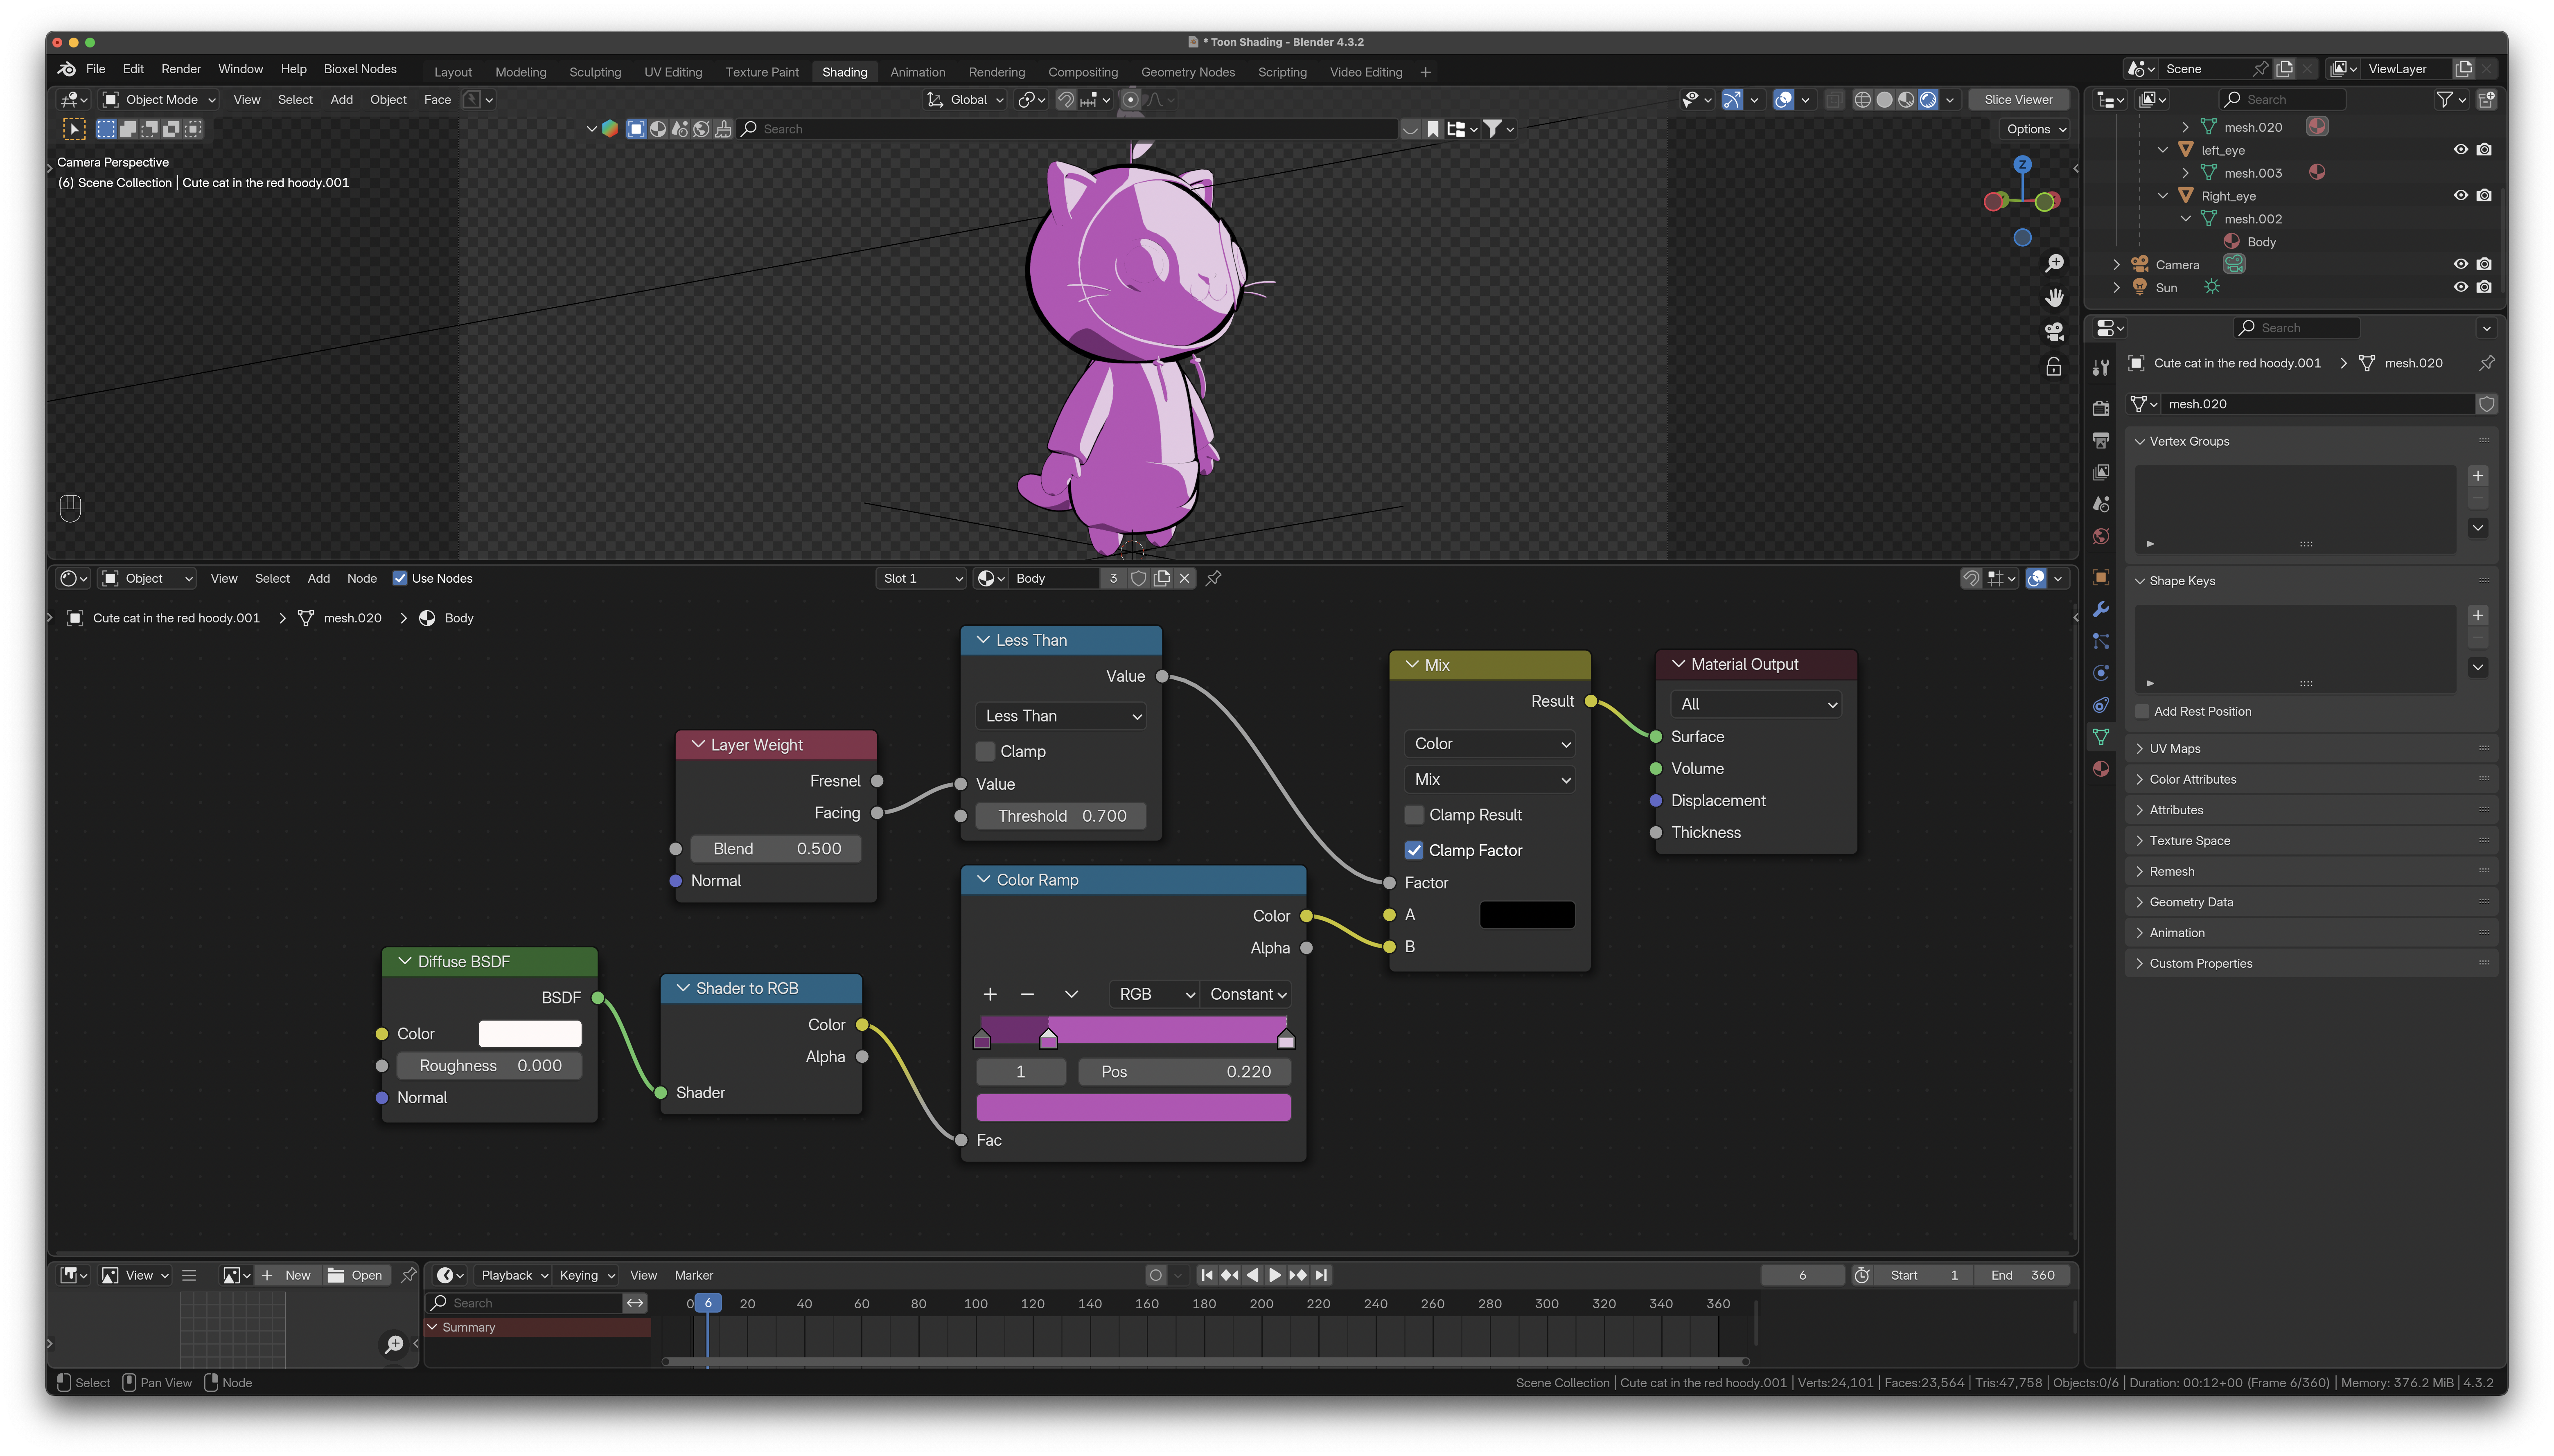Viewport: 2554px width, 1456px height.
Task: Click the pan hand icon in viewport
Action: click(2054, 297)
